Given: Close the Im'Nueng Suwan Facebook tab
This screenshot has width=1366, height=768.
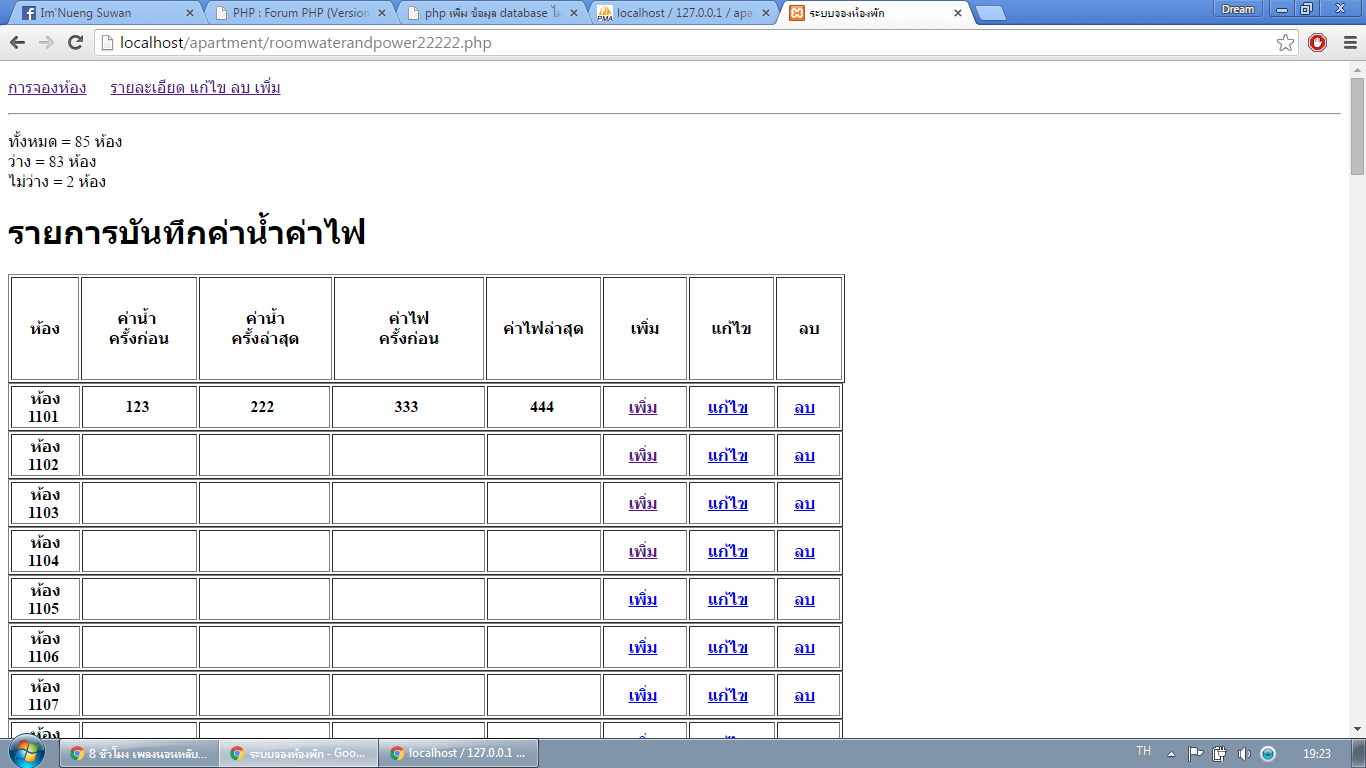Looking at the screenshot, I should click(x=190, y=13).
